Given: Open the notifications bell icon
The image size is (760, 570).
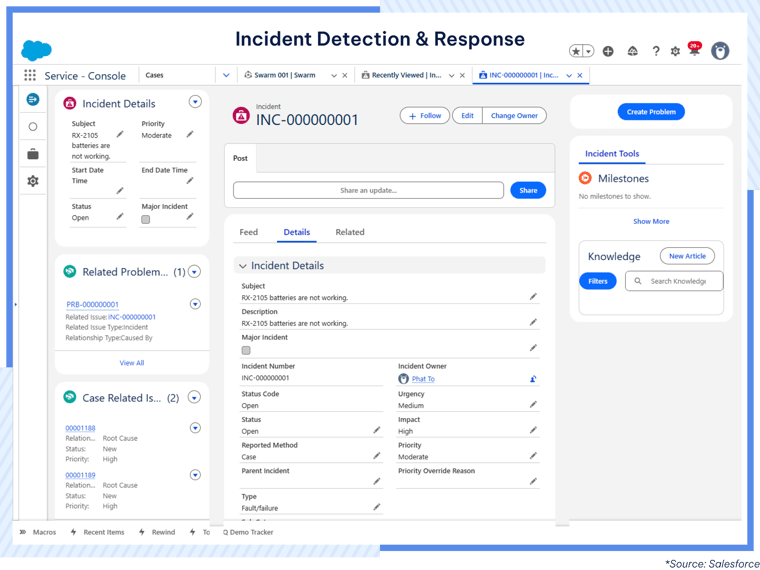Looking at the screenshot, I should pos(695,49).
